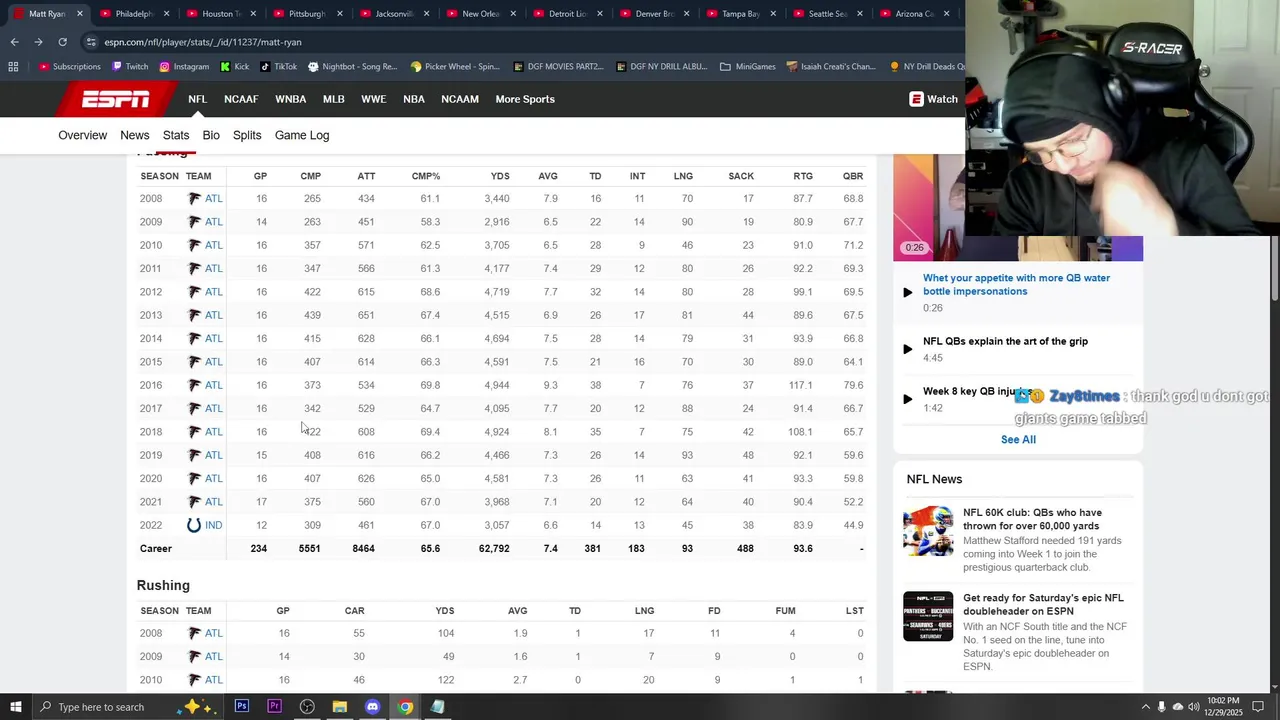Open the Picker Wheel bookmark

click(x=454, y=67)
